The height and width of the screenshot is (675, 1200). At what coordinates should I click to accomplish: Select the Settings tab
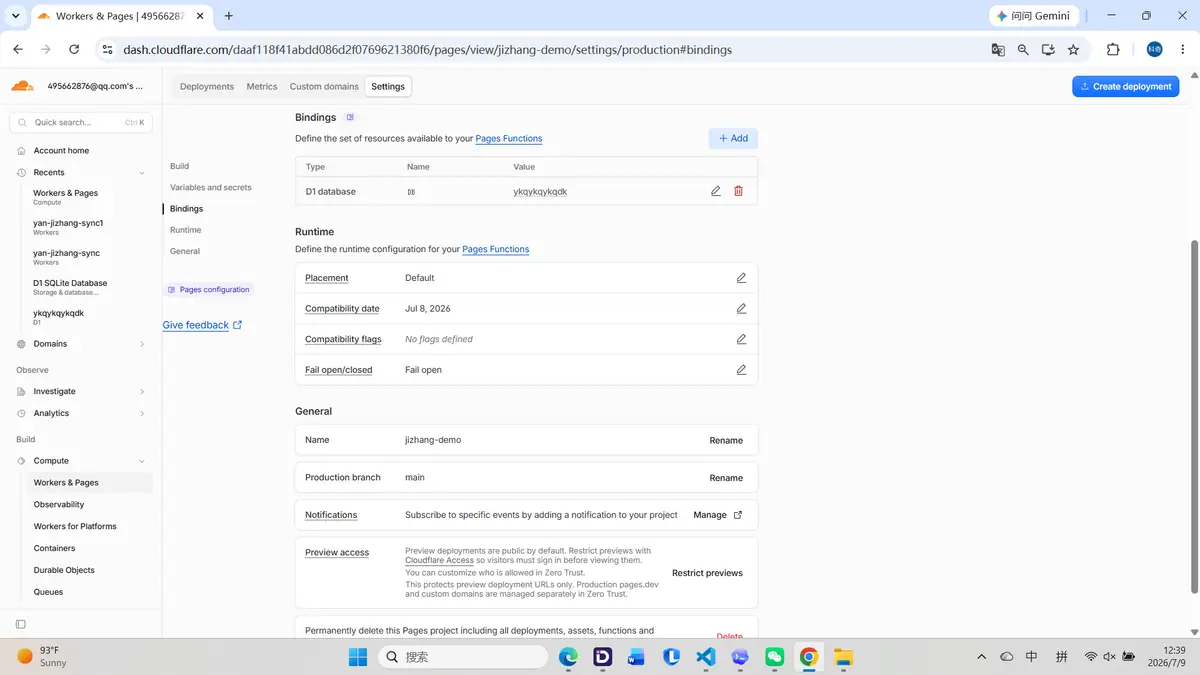388,87
